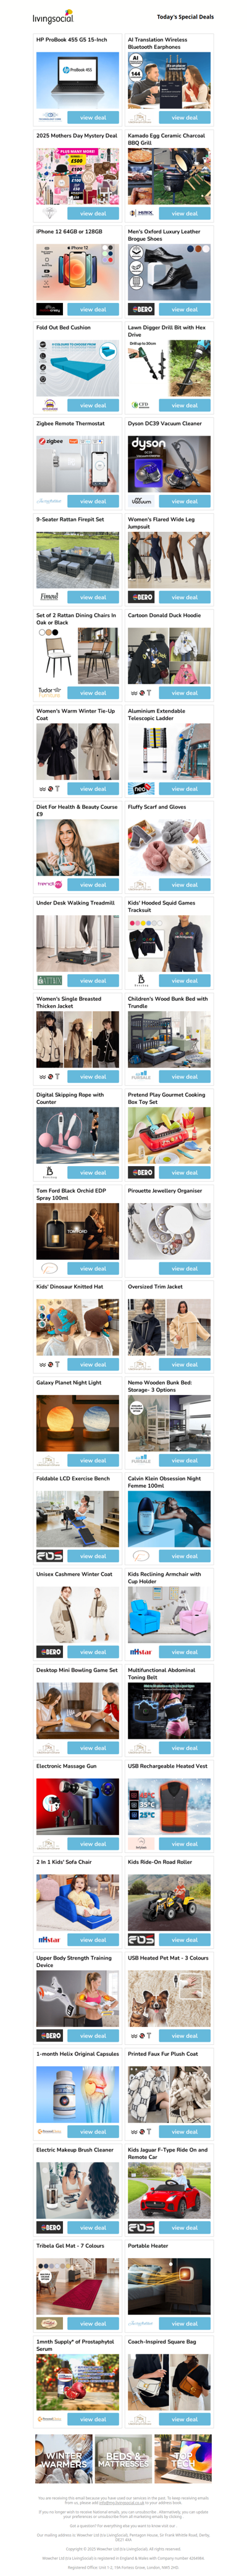Open the Kamado Egg Ceramic Charcoal BBQ image

[169, 177]
